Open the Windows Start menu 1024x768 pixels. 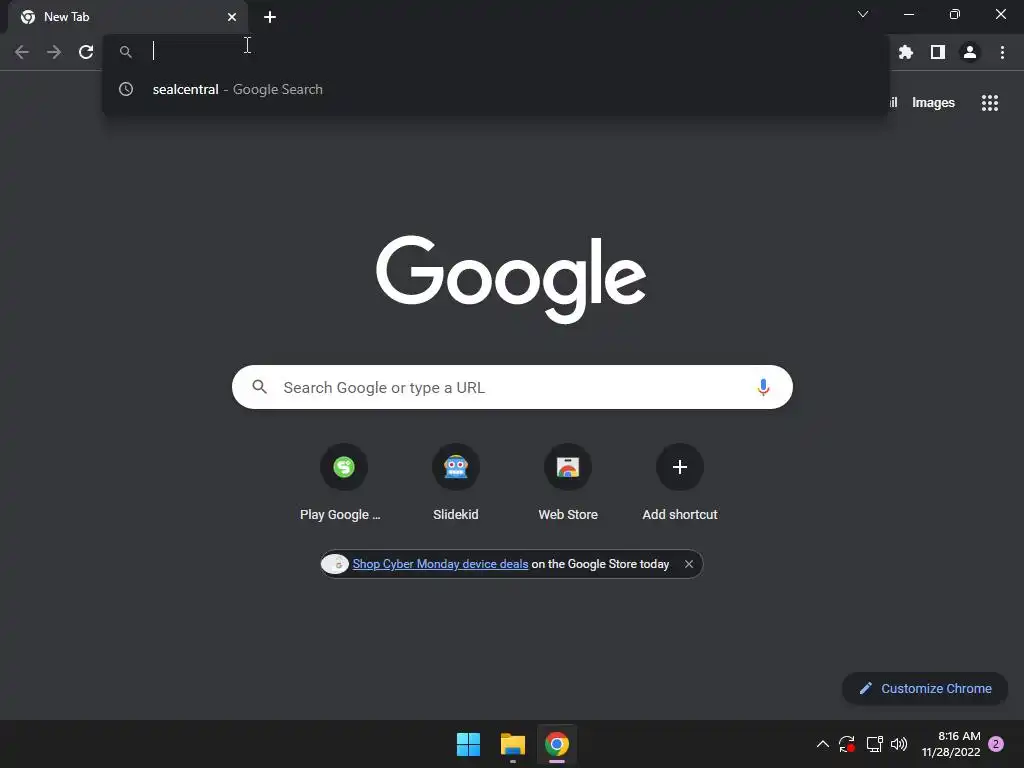tap(468, 744)
